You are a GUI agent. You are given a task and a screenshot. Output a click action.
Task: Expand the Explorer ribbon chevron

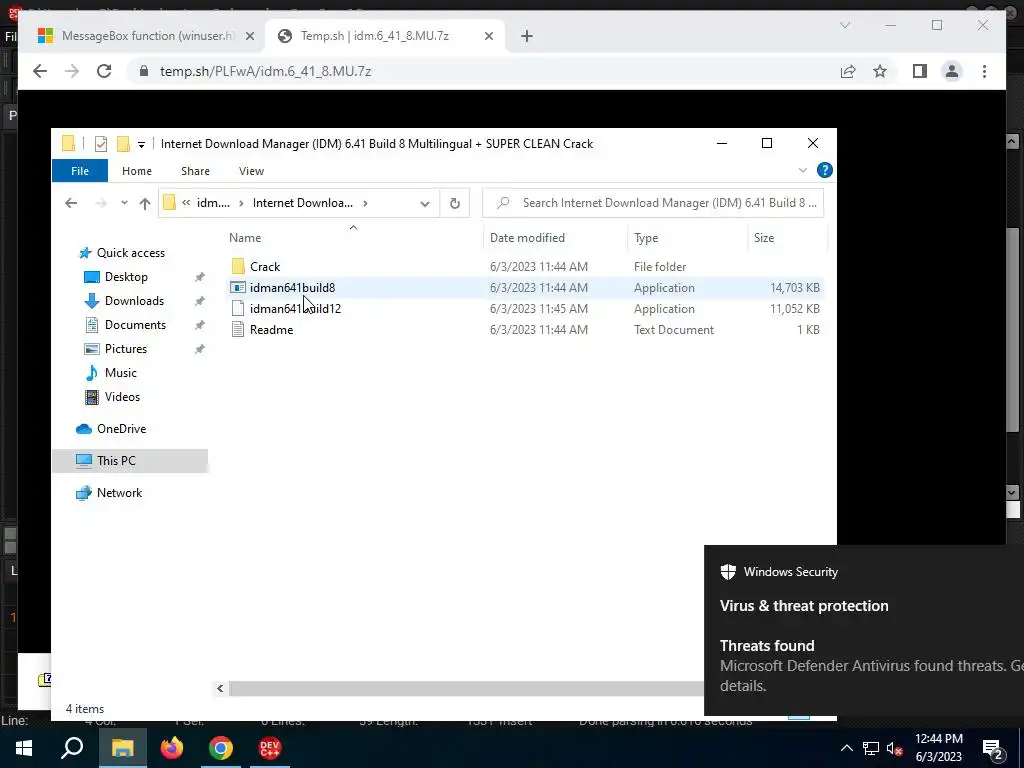coord(803,170)
